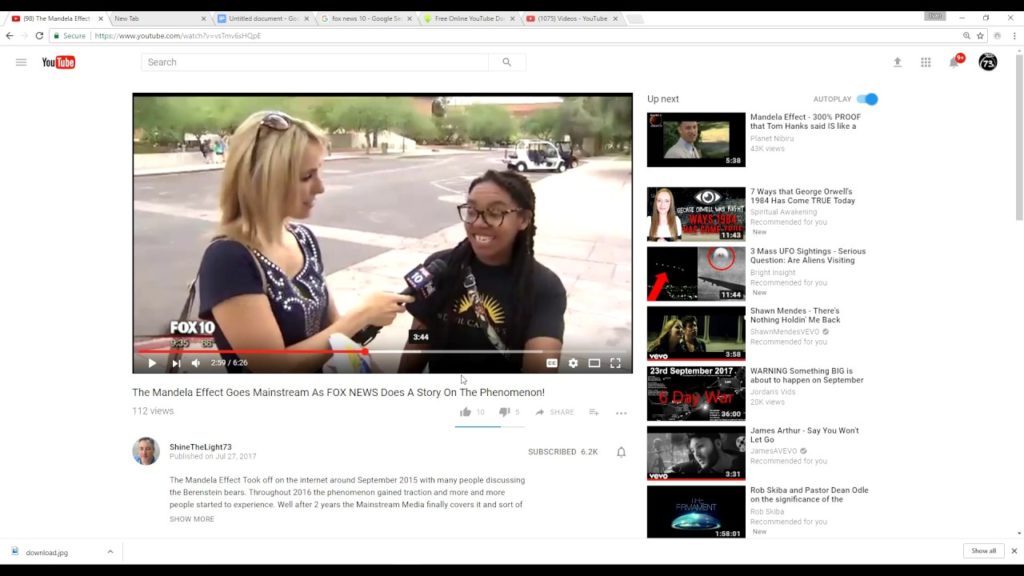Open player settings gear
The height and width of the screenshot is (576, 1024).
pyautogui.click(x=573, y=363)
